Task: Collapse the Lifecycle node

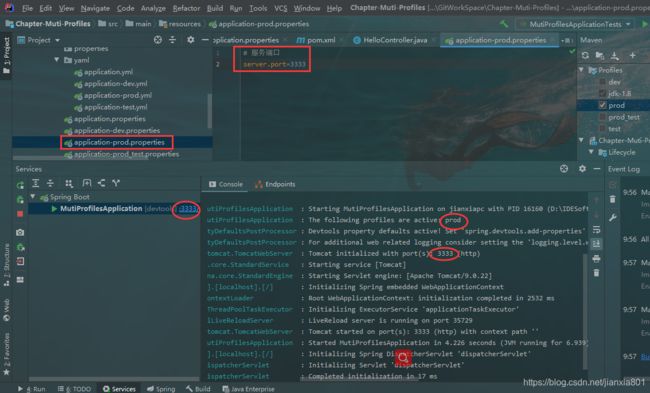Action: tap(591, 152)
